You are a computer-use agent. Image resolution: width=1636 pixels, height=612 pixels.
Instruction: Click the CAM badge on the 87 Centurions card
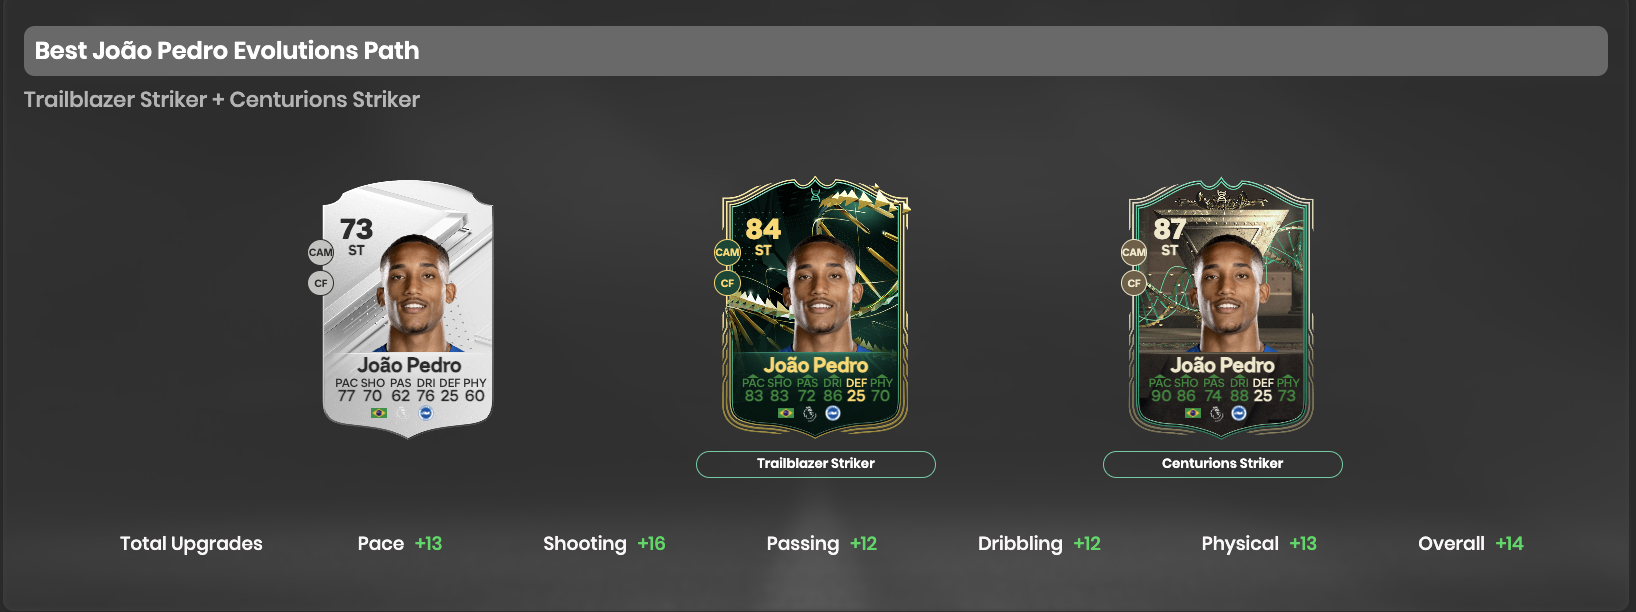click(1134, 252)
